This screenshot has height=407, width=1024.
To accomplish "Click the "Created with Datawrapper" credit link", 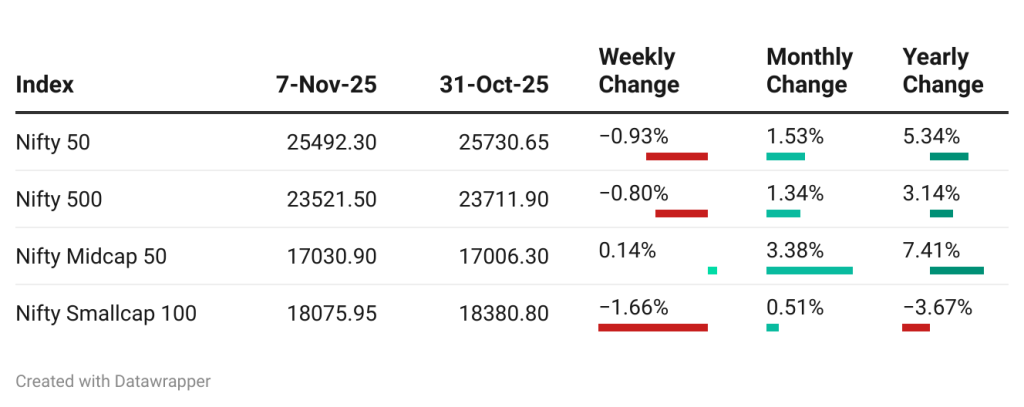I will (113, 381).
